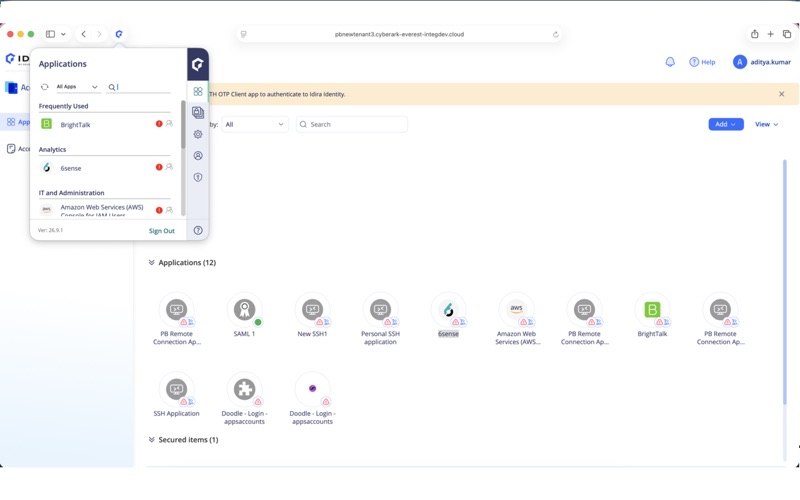Open the View options dropdown

(x=766, y=124)
